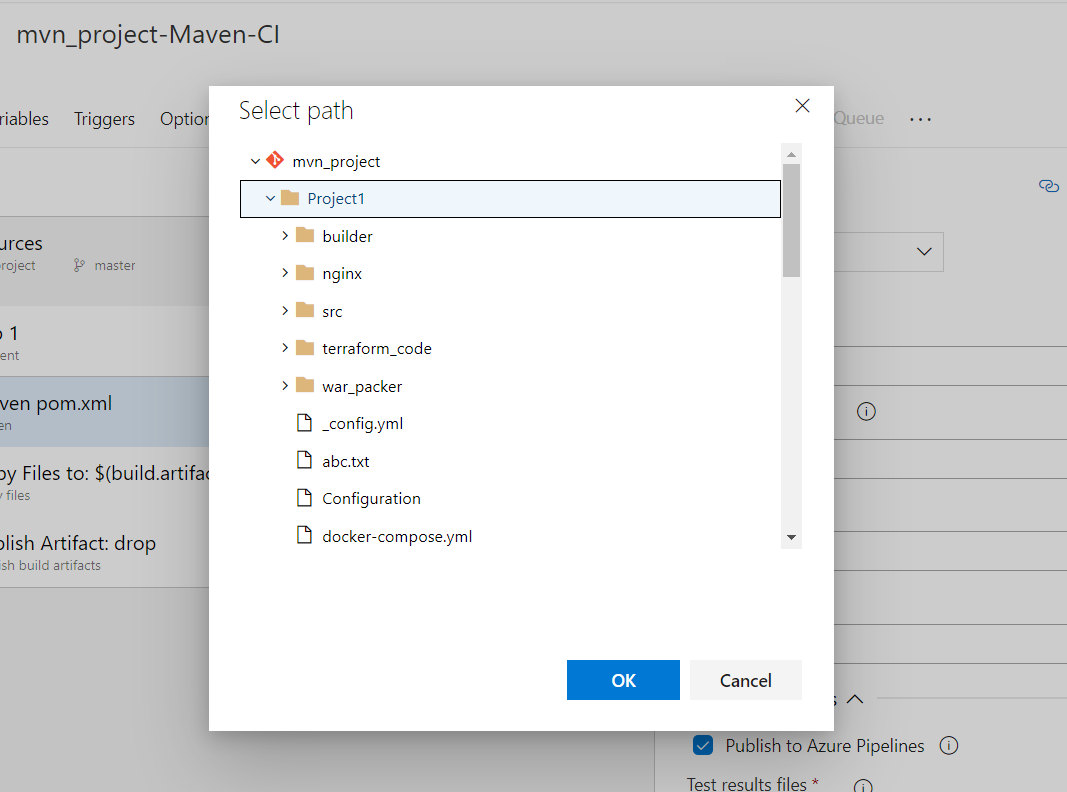Image resolution: width=1067 pixels, height=792 pixels.
Task: Open the Triggers tab
Action: coord(104,119)
